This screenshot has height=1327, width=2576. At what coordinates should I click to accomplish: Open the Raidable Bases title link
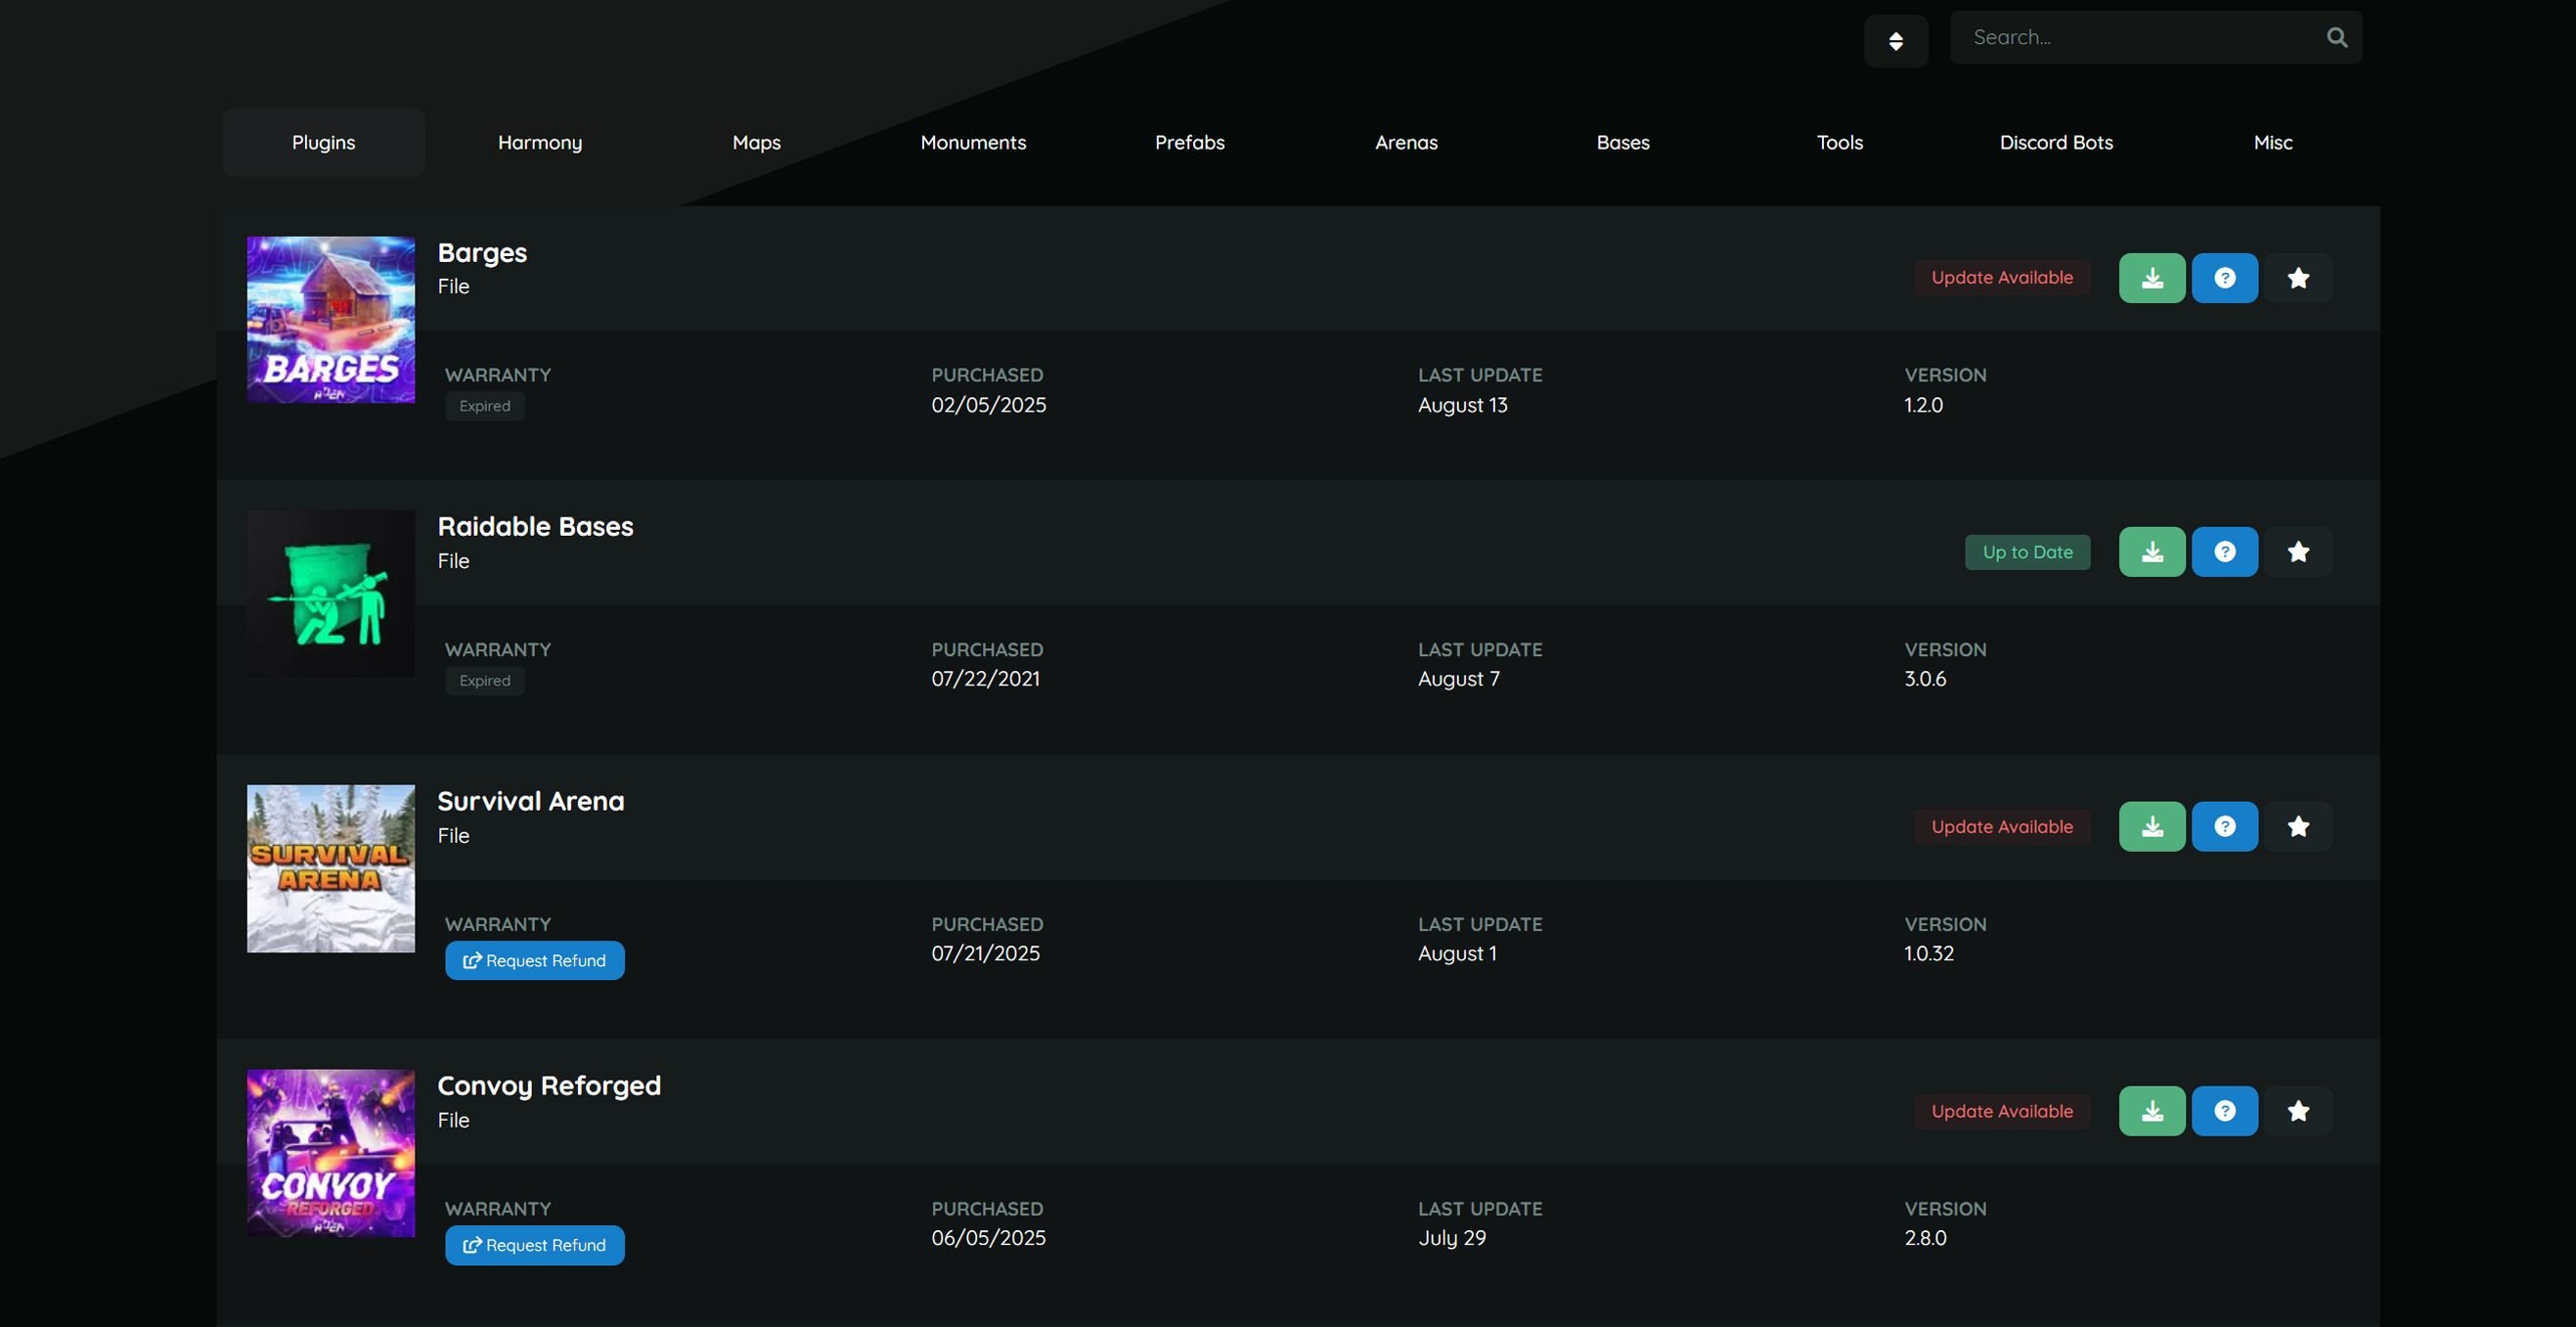[x=535, y=527]
